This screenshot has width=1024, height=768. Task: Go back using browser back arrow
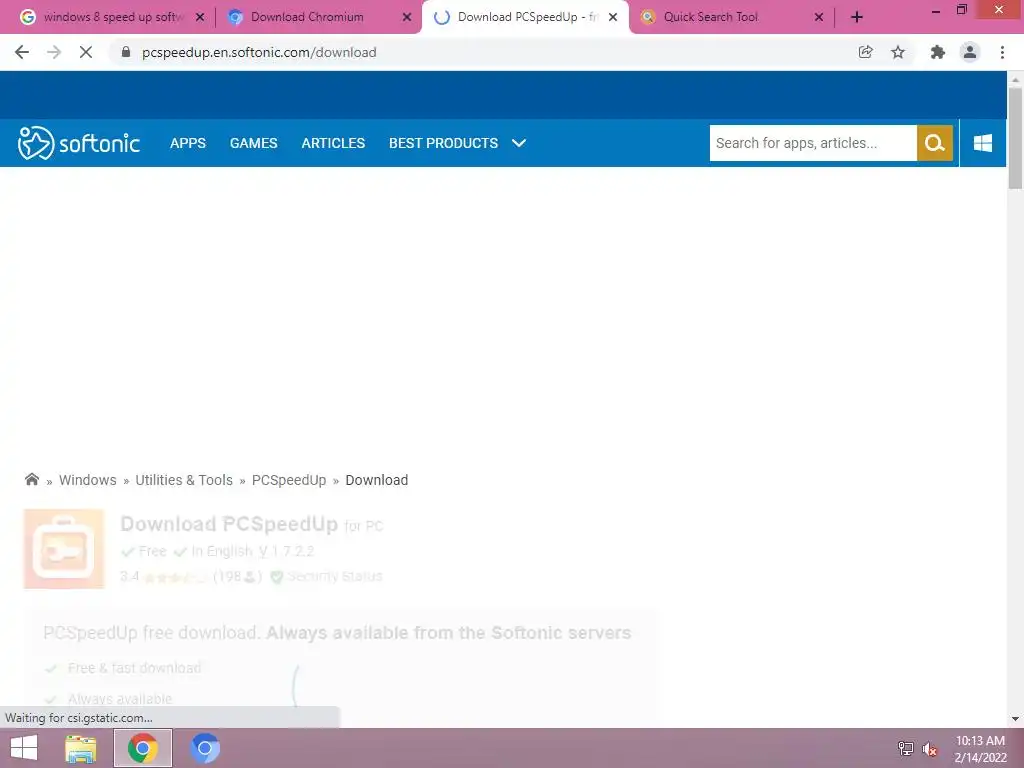22,52
